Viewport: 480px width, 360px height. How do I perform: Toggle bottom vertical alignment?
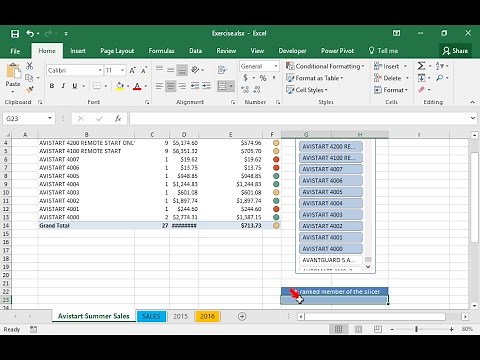(x=182, y=70)
